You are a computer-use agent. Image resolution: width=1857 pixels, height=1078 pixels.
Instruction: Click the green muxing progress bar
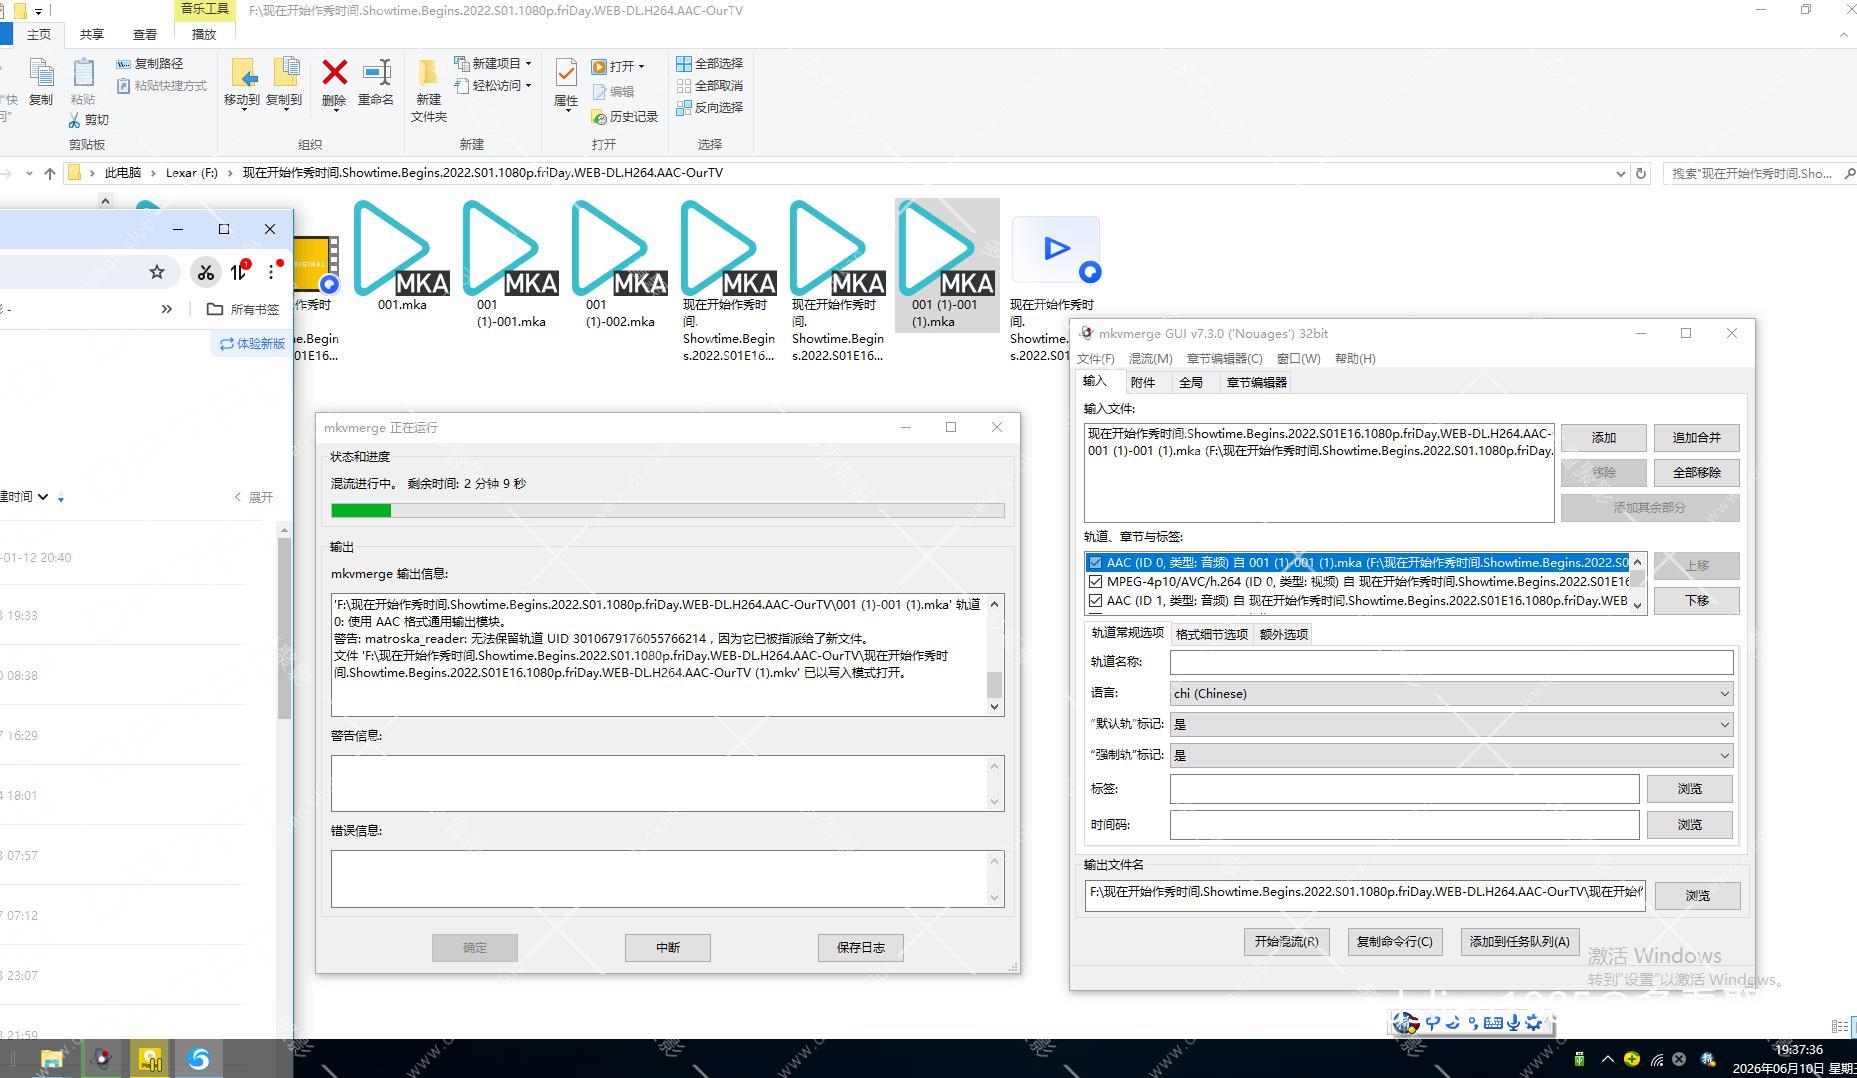(668, 510)
